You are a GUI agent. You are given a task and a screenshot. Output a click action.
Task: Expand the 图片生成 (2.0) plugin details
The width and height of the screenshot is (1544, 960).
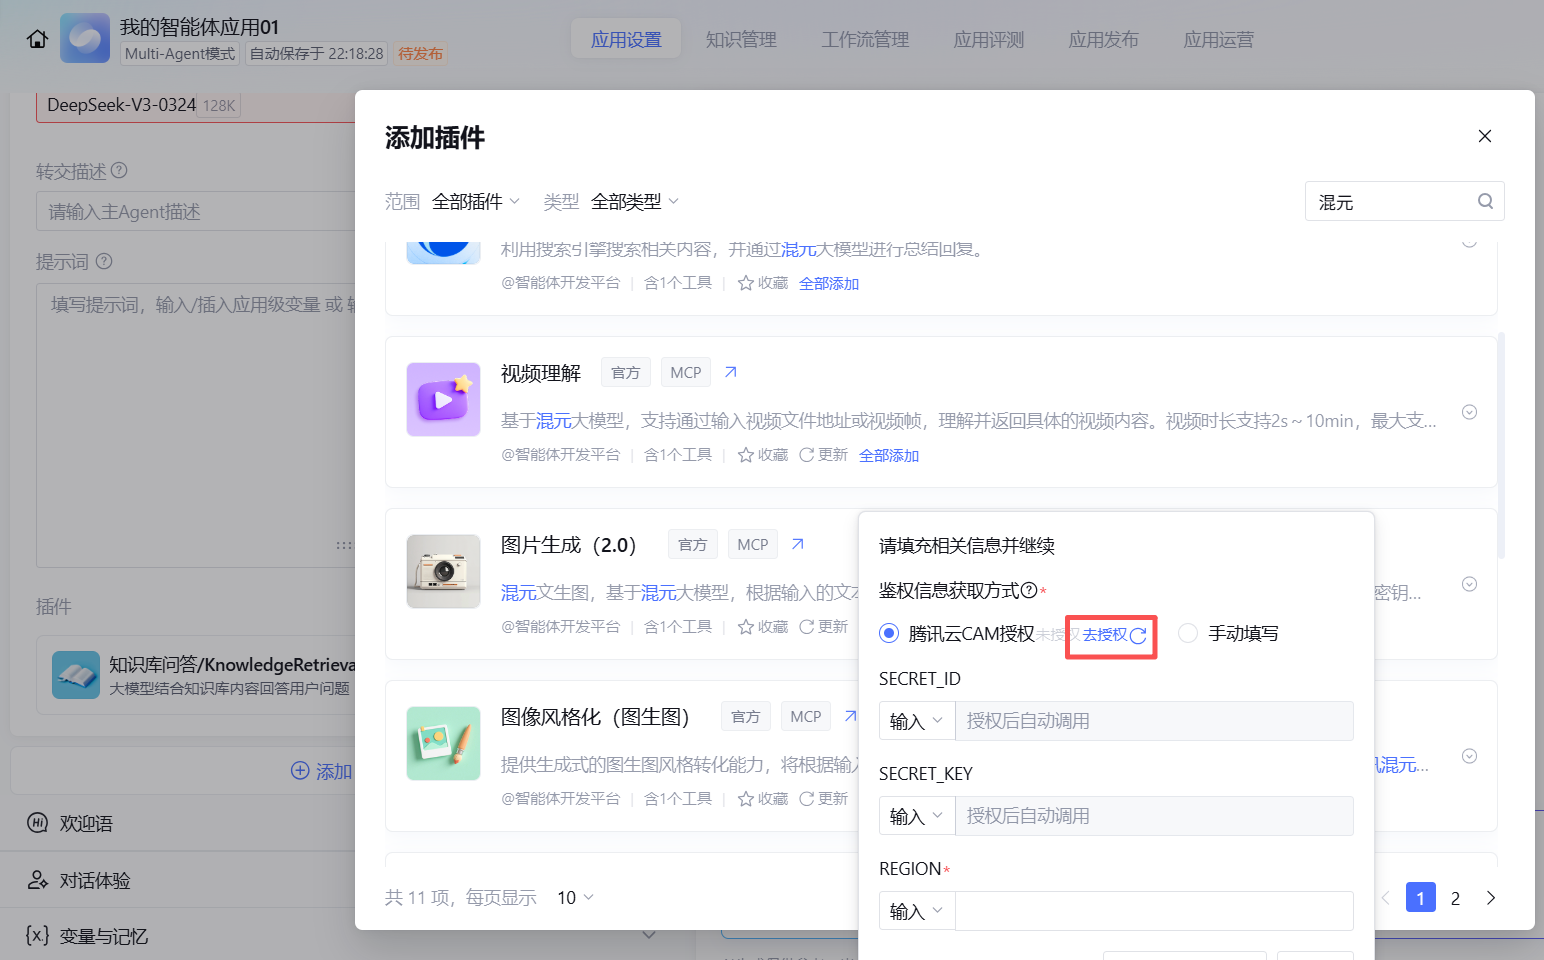(x=1469, y=584)
